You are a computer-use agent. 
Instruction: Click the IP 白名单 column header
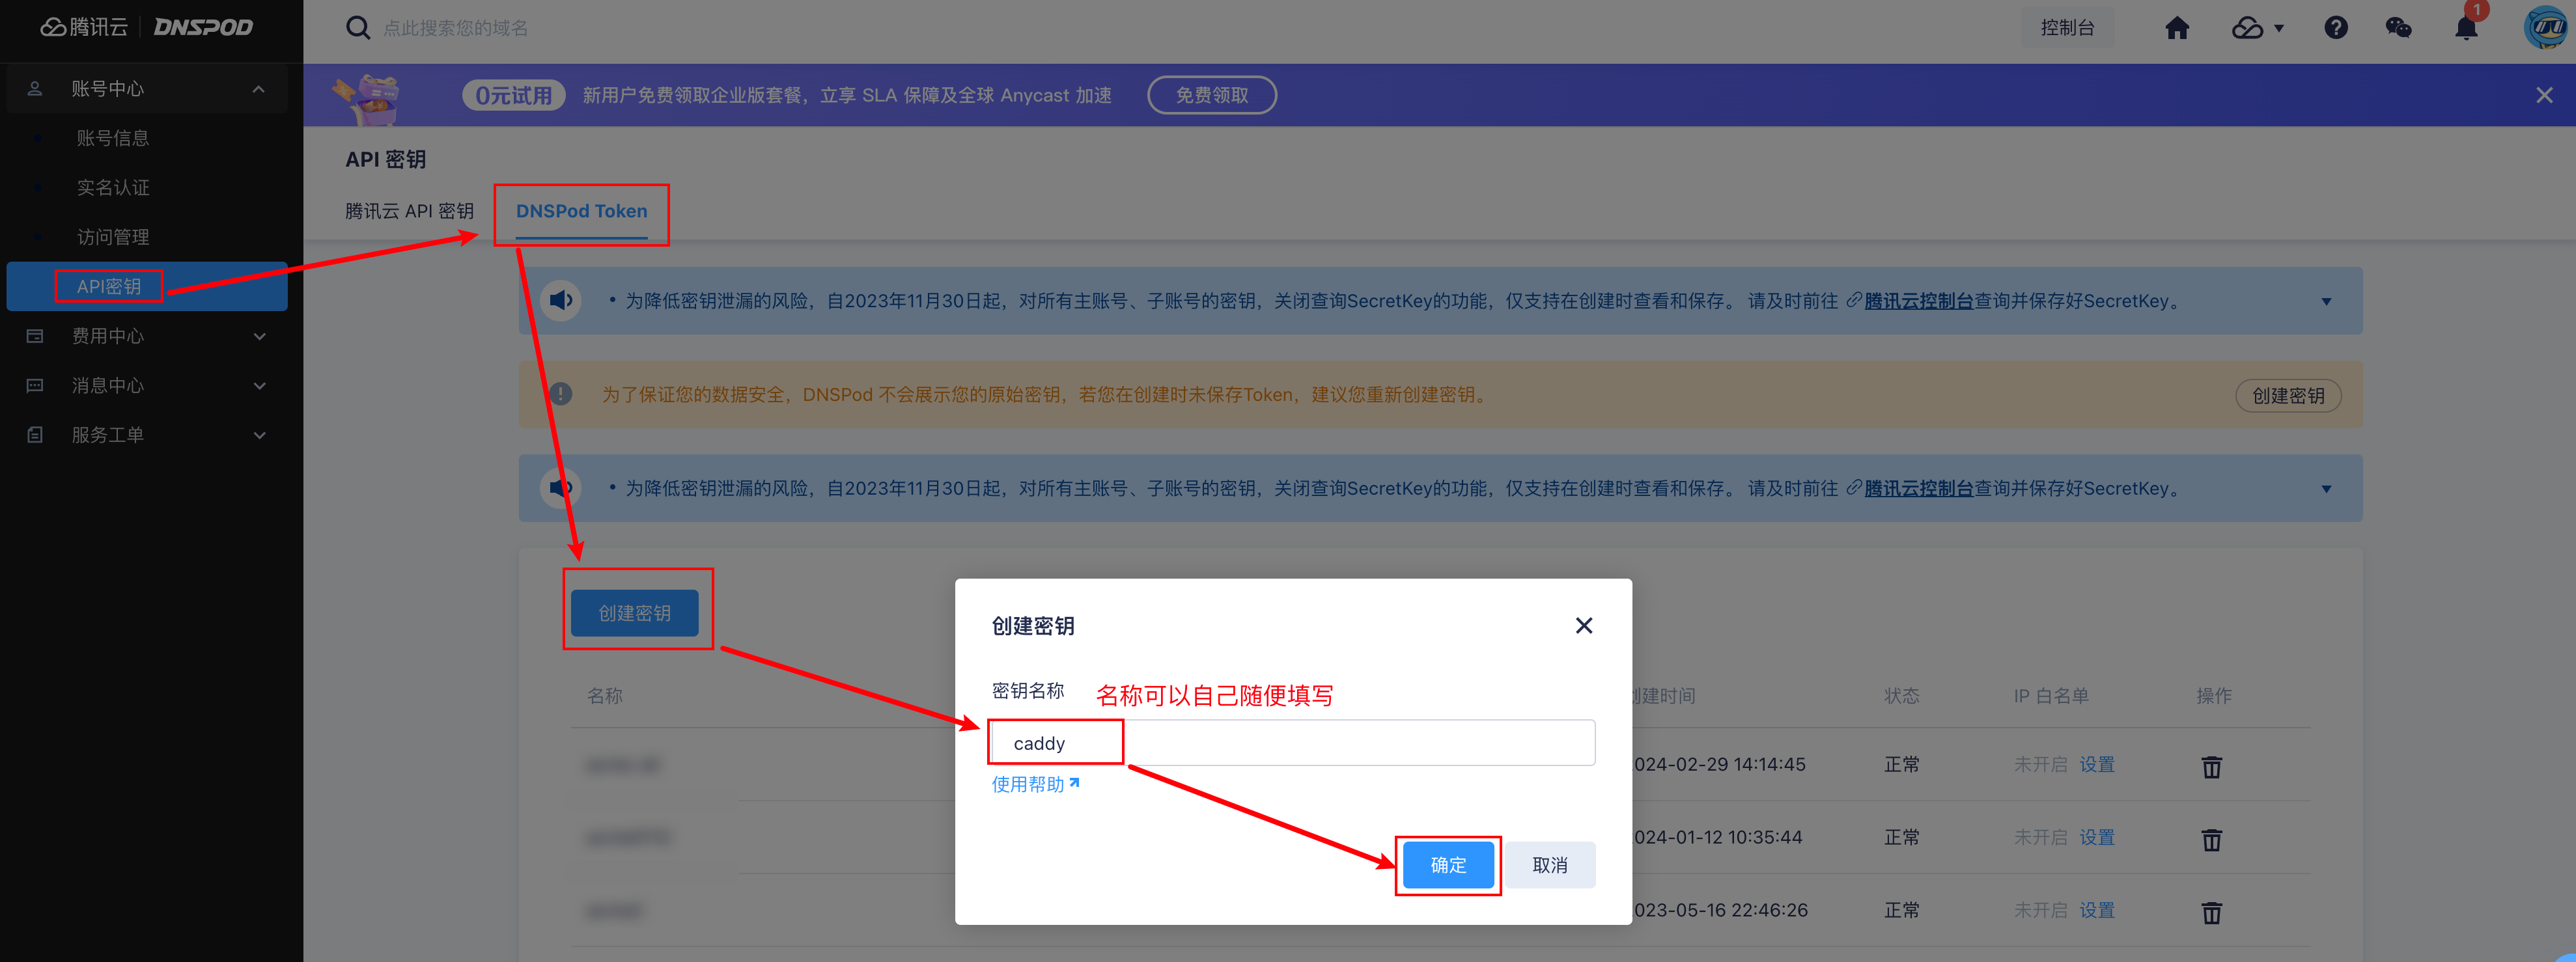click(2051, 696)
